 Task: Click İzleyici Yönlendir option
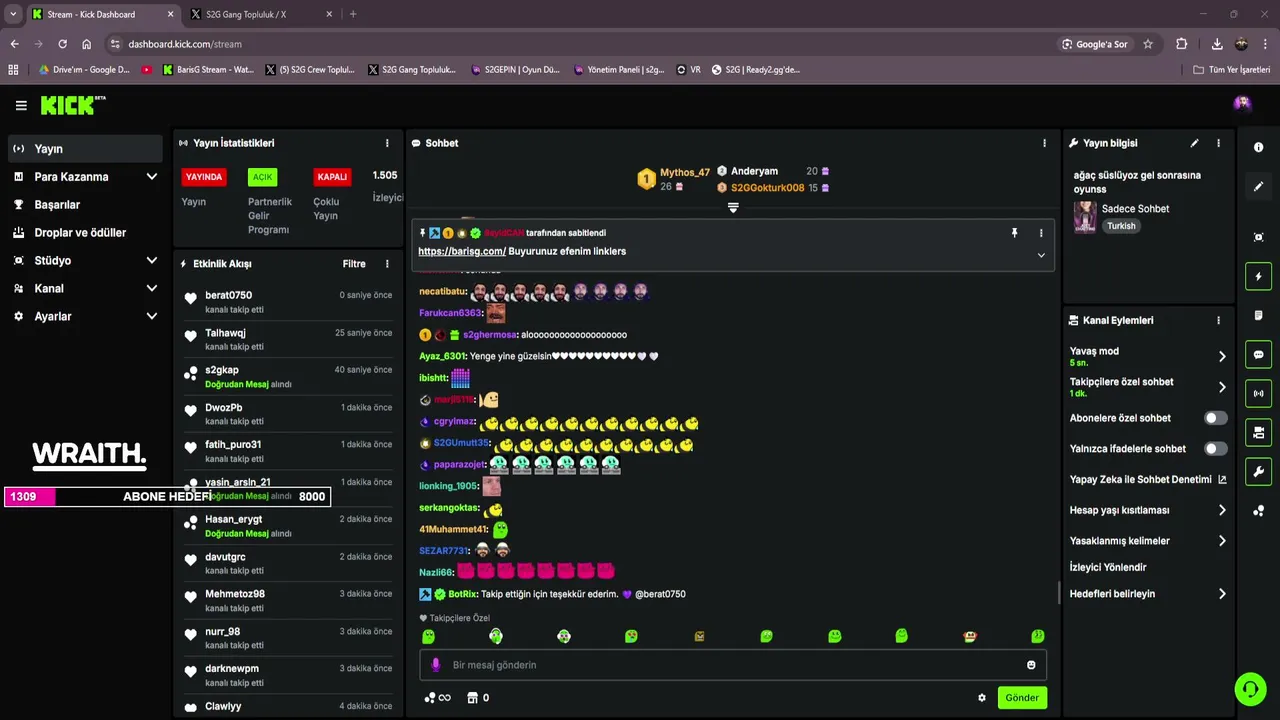1108,567
